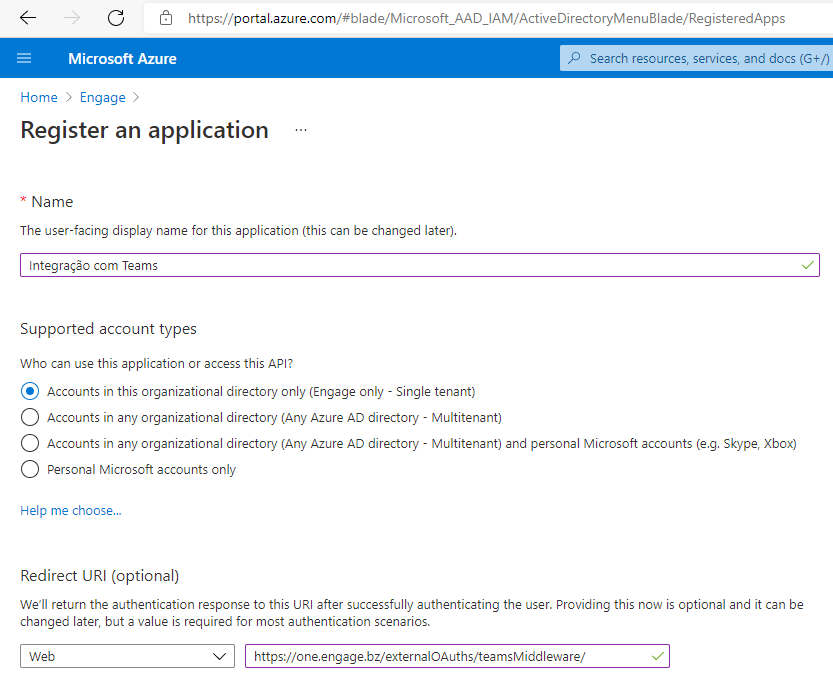Viewport: 833px width, 680px height.
Task: Click the browser back arrow
Action: 28,18
